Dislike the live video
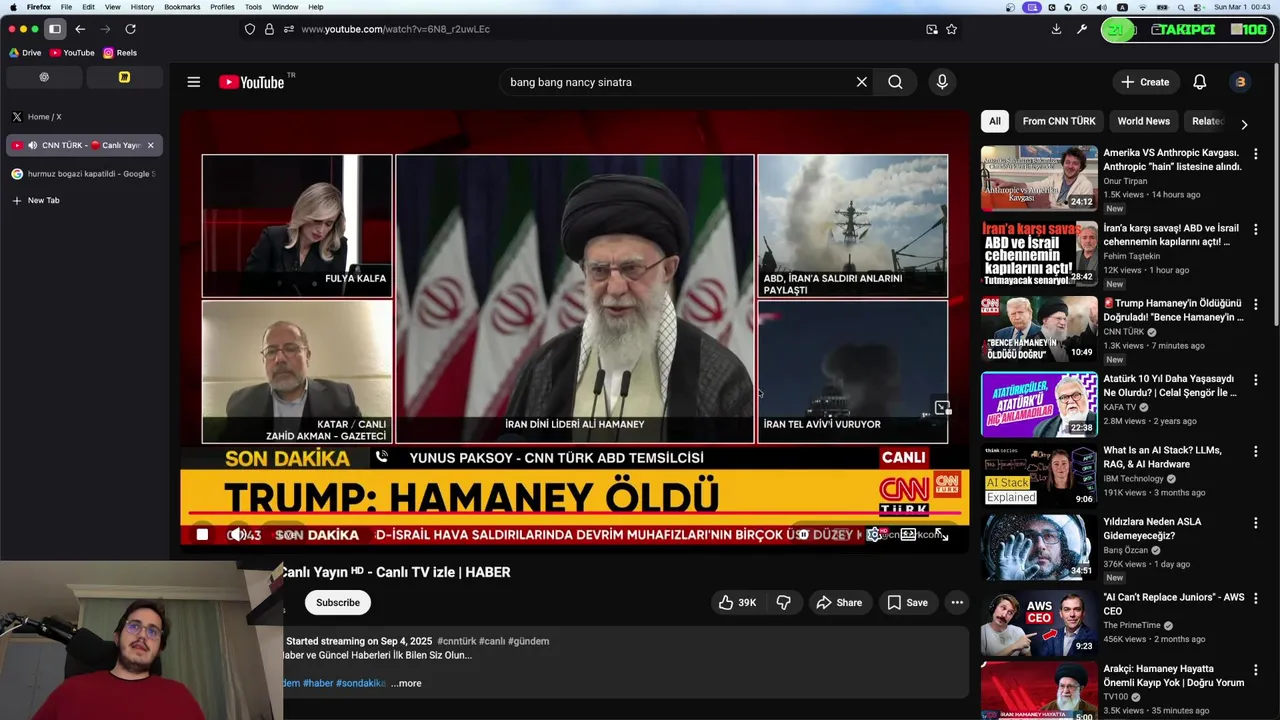 click(783, 602)
